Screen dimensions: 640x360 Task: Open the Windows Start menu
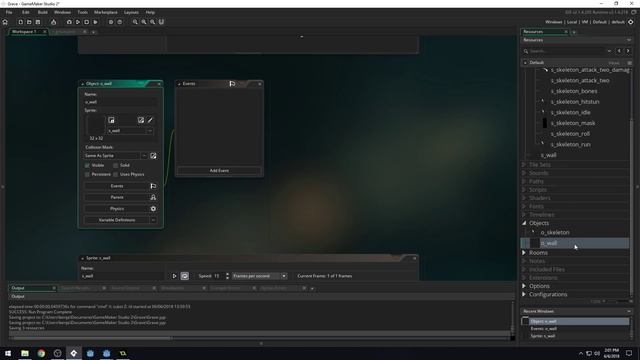click(x=8, y=353)
